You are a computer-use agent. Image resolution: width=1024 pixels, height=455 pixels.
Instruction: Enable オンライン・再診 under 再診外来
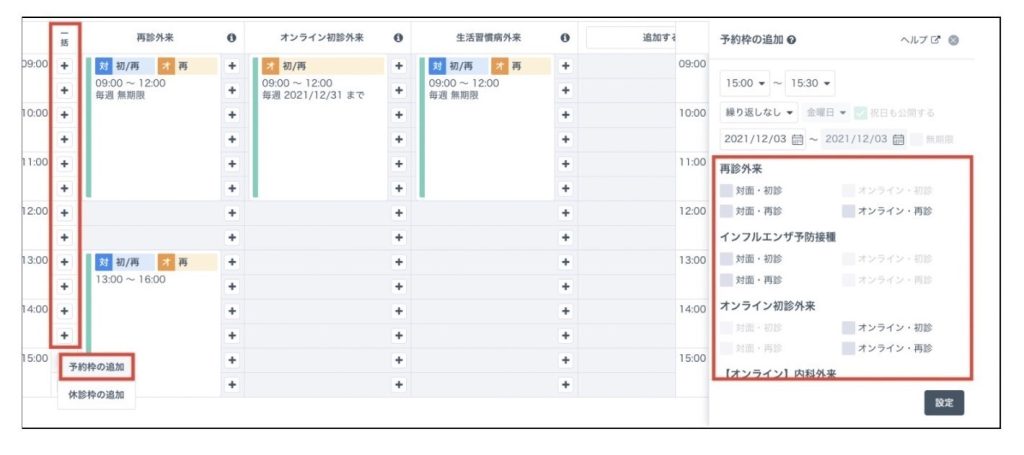coord(848,211)
